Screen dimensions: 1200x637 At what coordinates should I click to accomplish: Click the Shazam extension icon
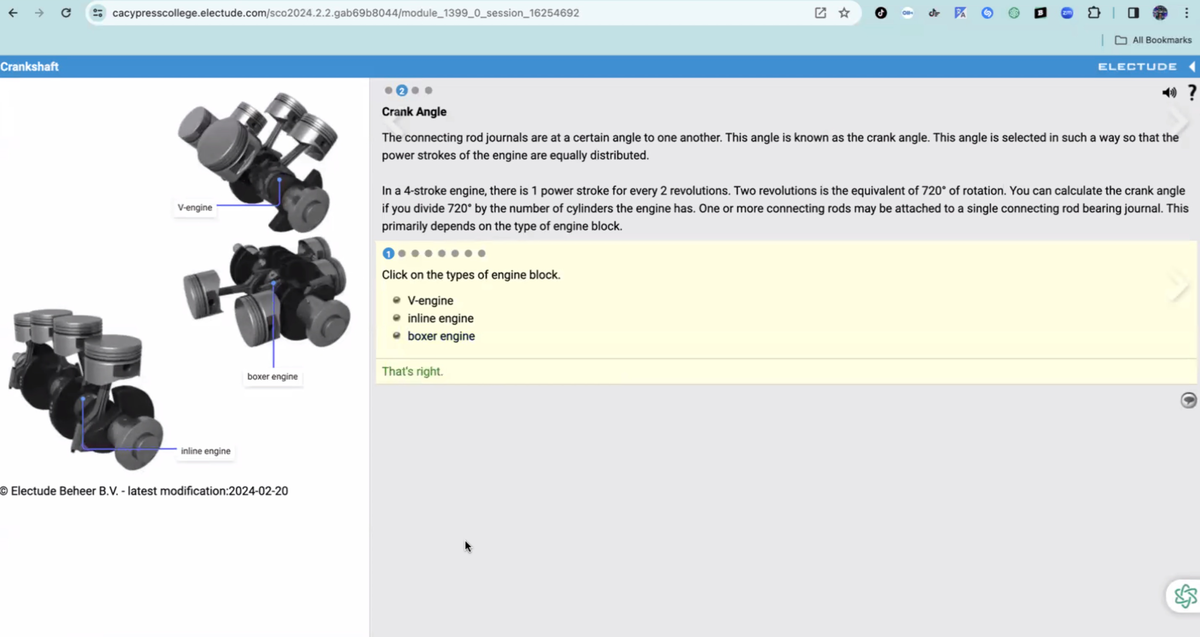tap(987, 13)
